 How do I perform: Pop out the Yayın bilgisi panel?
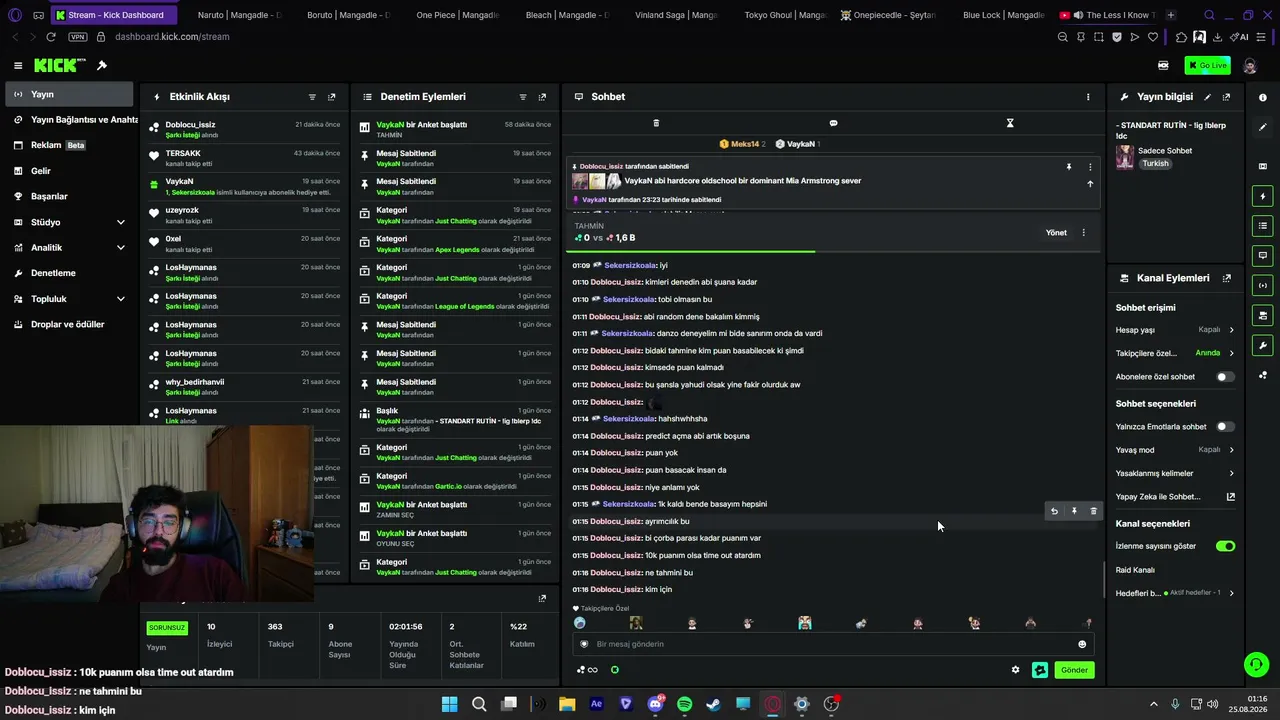point(1226,97)
